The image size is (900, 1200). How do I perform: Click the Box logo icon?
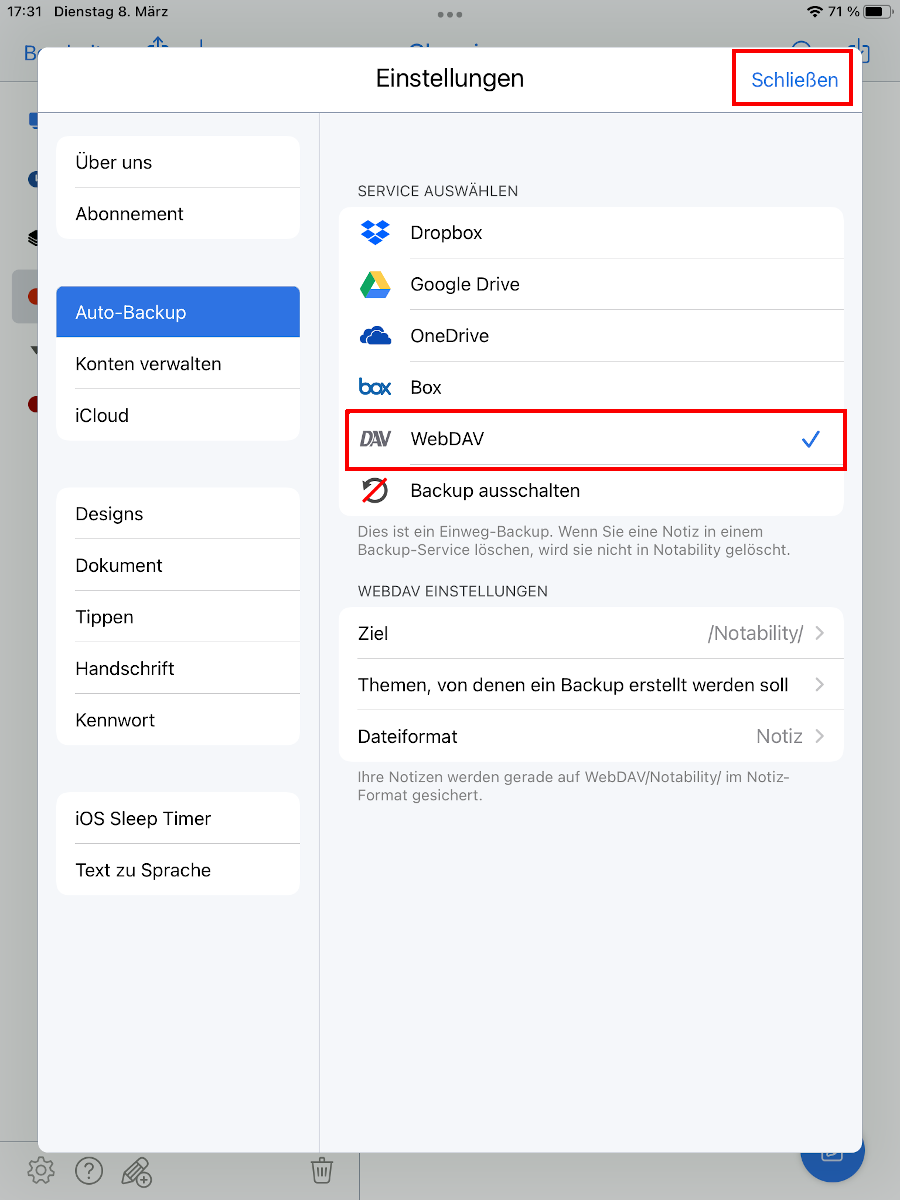pyautogui.click(x=375, y=387)
